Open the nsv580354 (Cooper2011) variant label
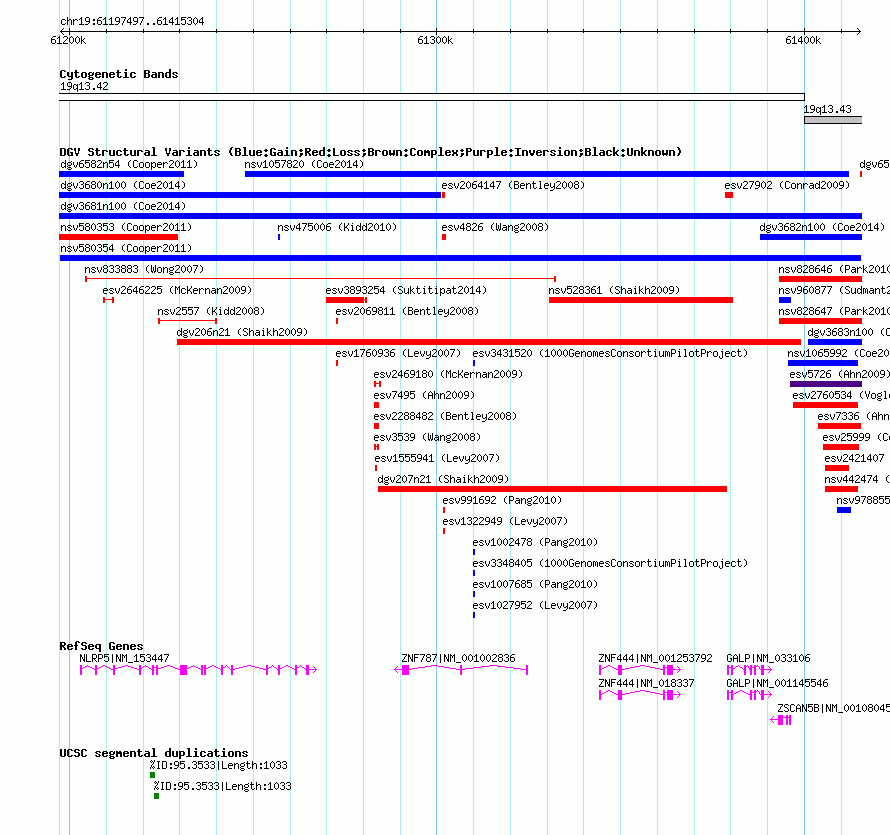 pos(126,249)
